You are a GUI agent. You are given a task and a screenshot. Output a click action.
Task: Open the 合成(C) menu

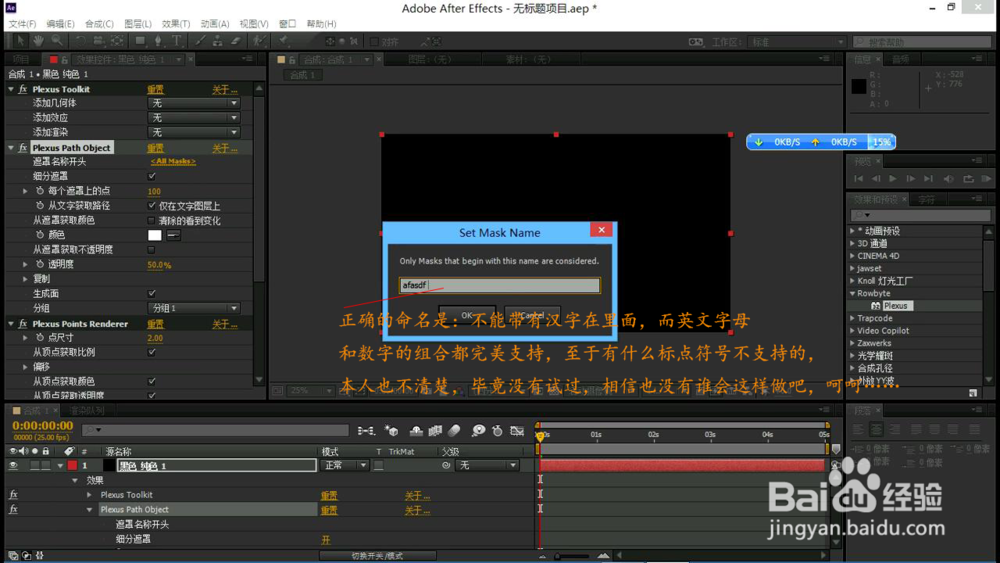(99, 24)
